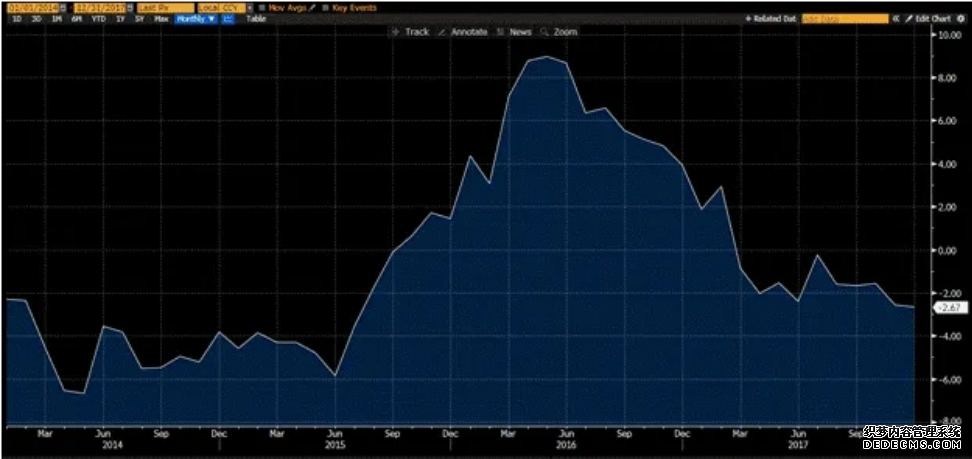
Task: Select 6M time range
Action: 76,19
